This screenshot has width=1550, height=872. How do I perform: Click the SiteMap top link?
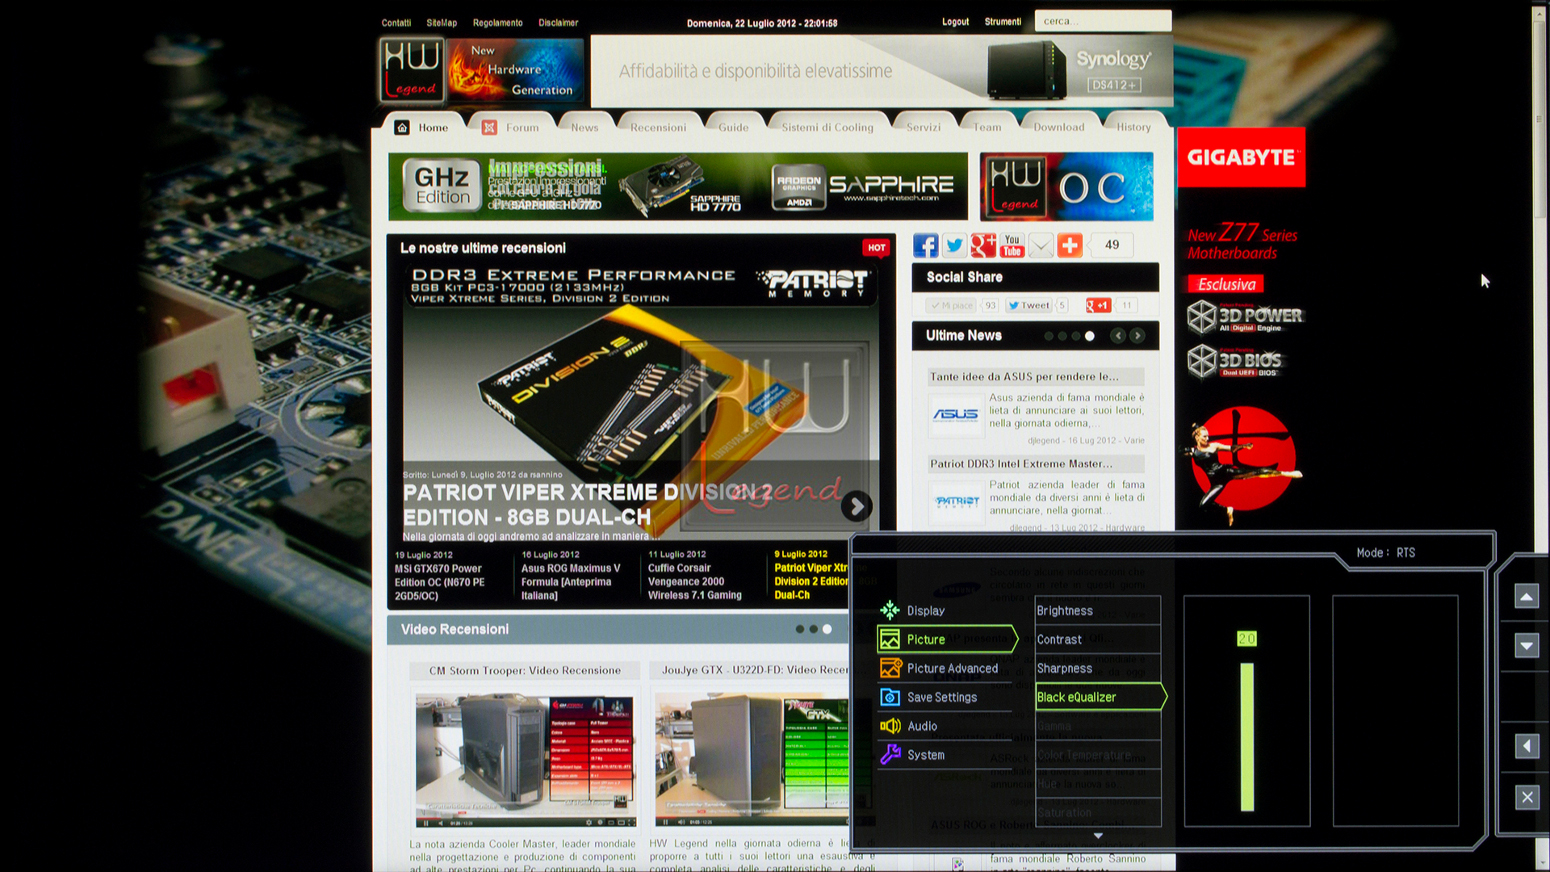pos(441,22)
